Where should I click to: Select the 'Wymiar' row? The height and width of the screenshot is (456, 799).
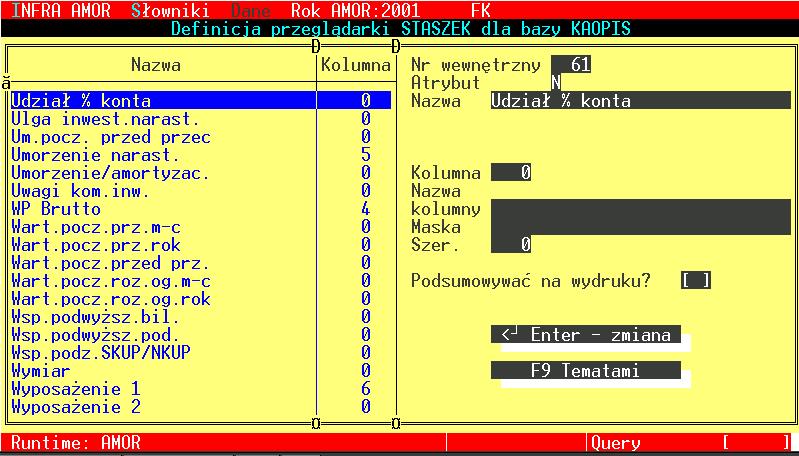point(201,370)
